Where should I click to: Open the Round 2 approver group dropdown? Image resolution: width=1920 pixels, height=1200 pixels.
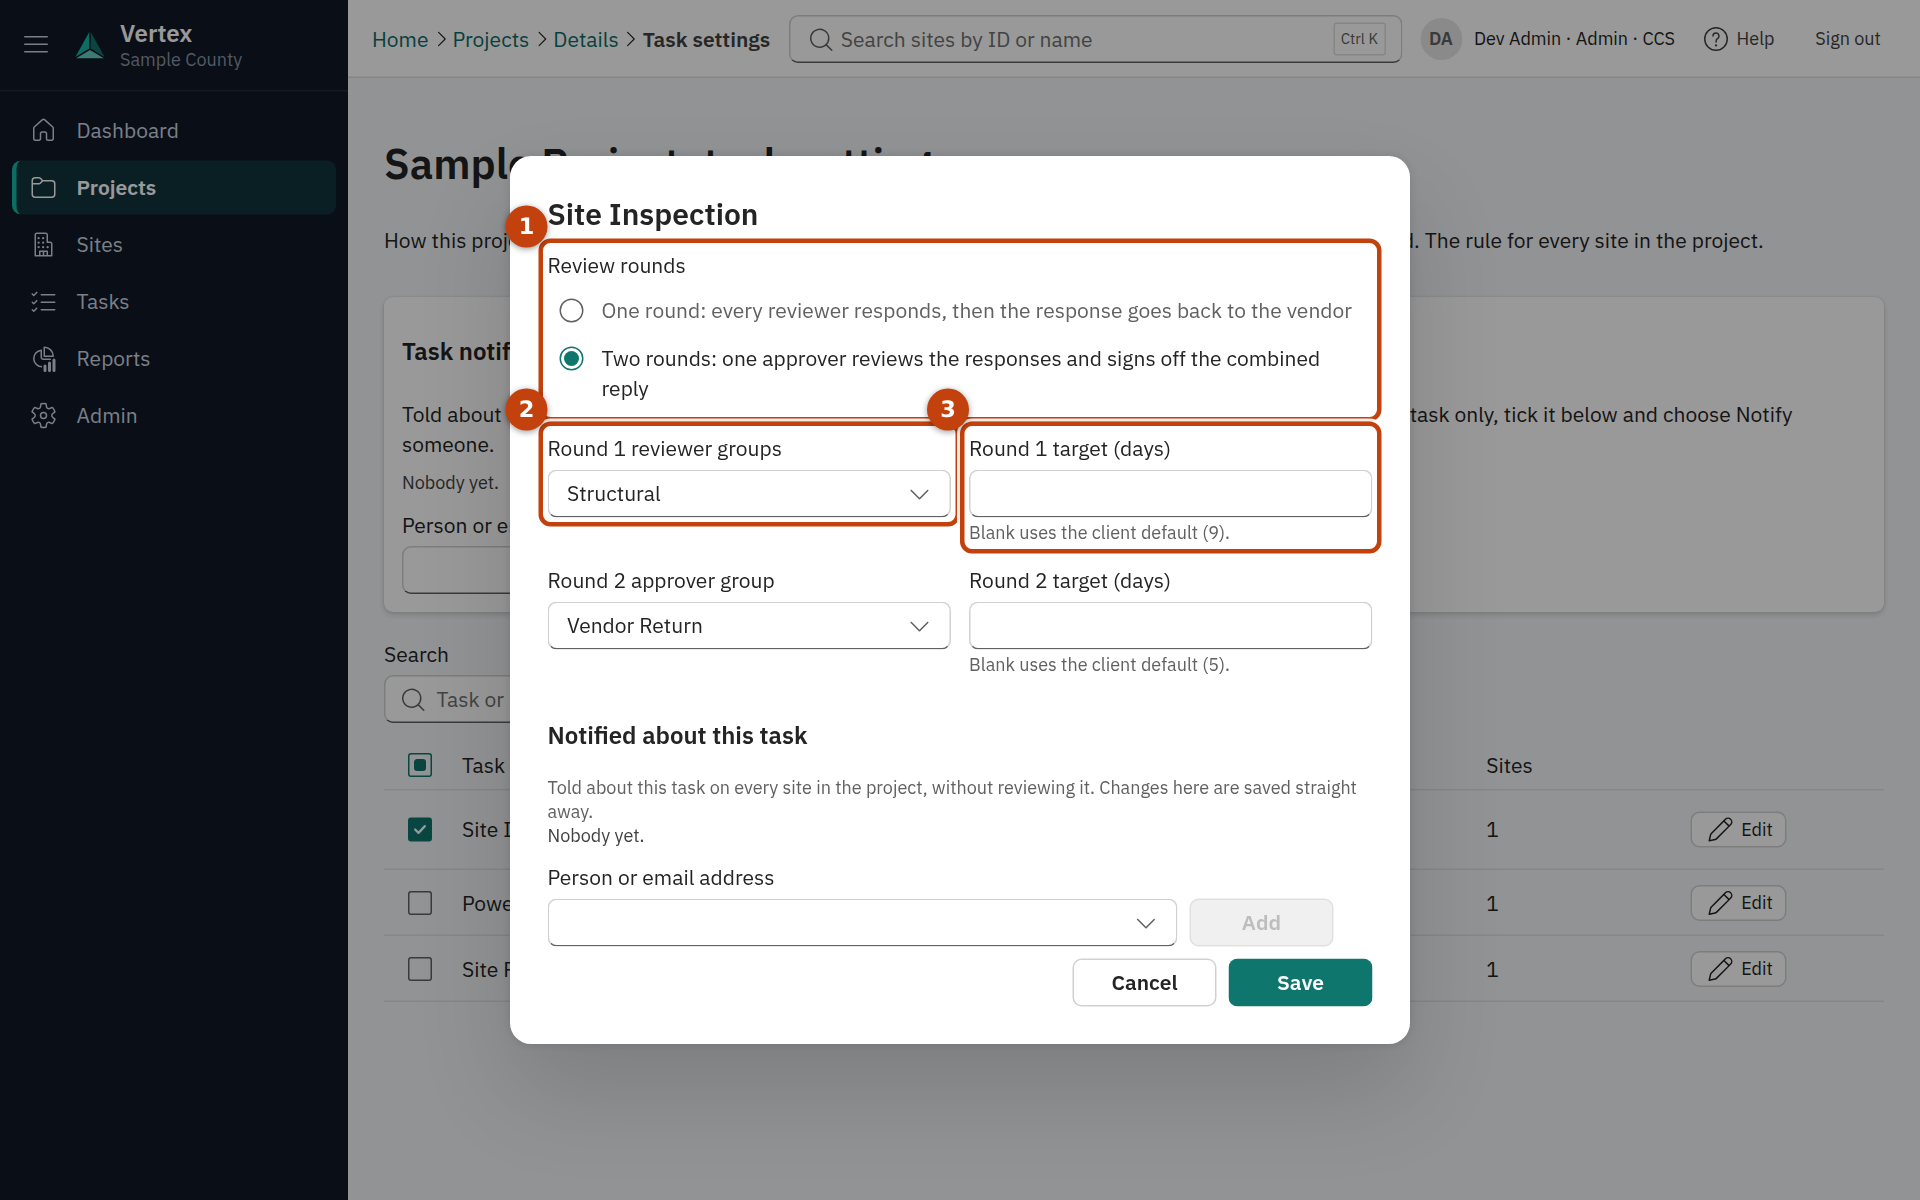pos(748,626)
